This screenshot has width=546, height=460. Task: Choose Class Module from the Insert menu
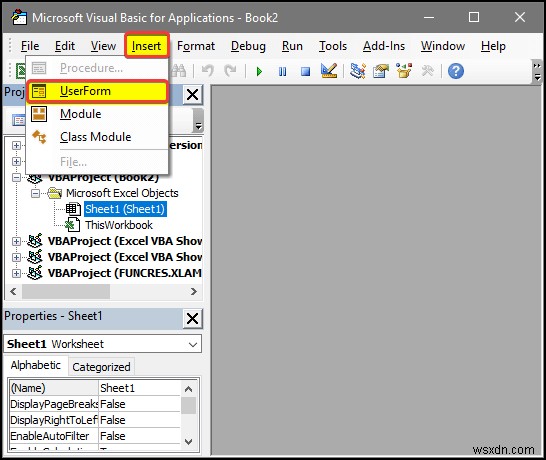98,137
